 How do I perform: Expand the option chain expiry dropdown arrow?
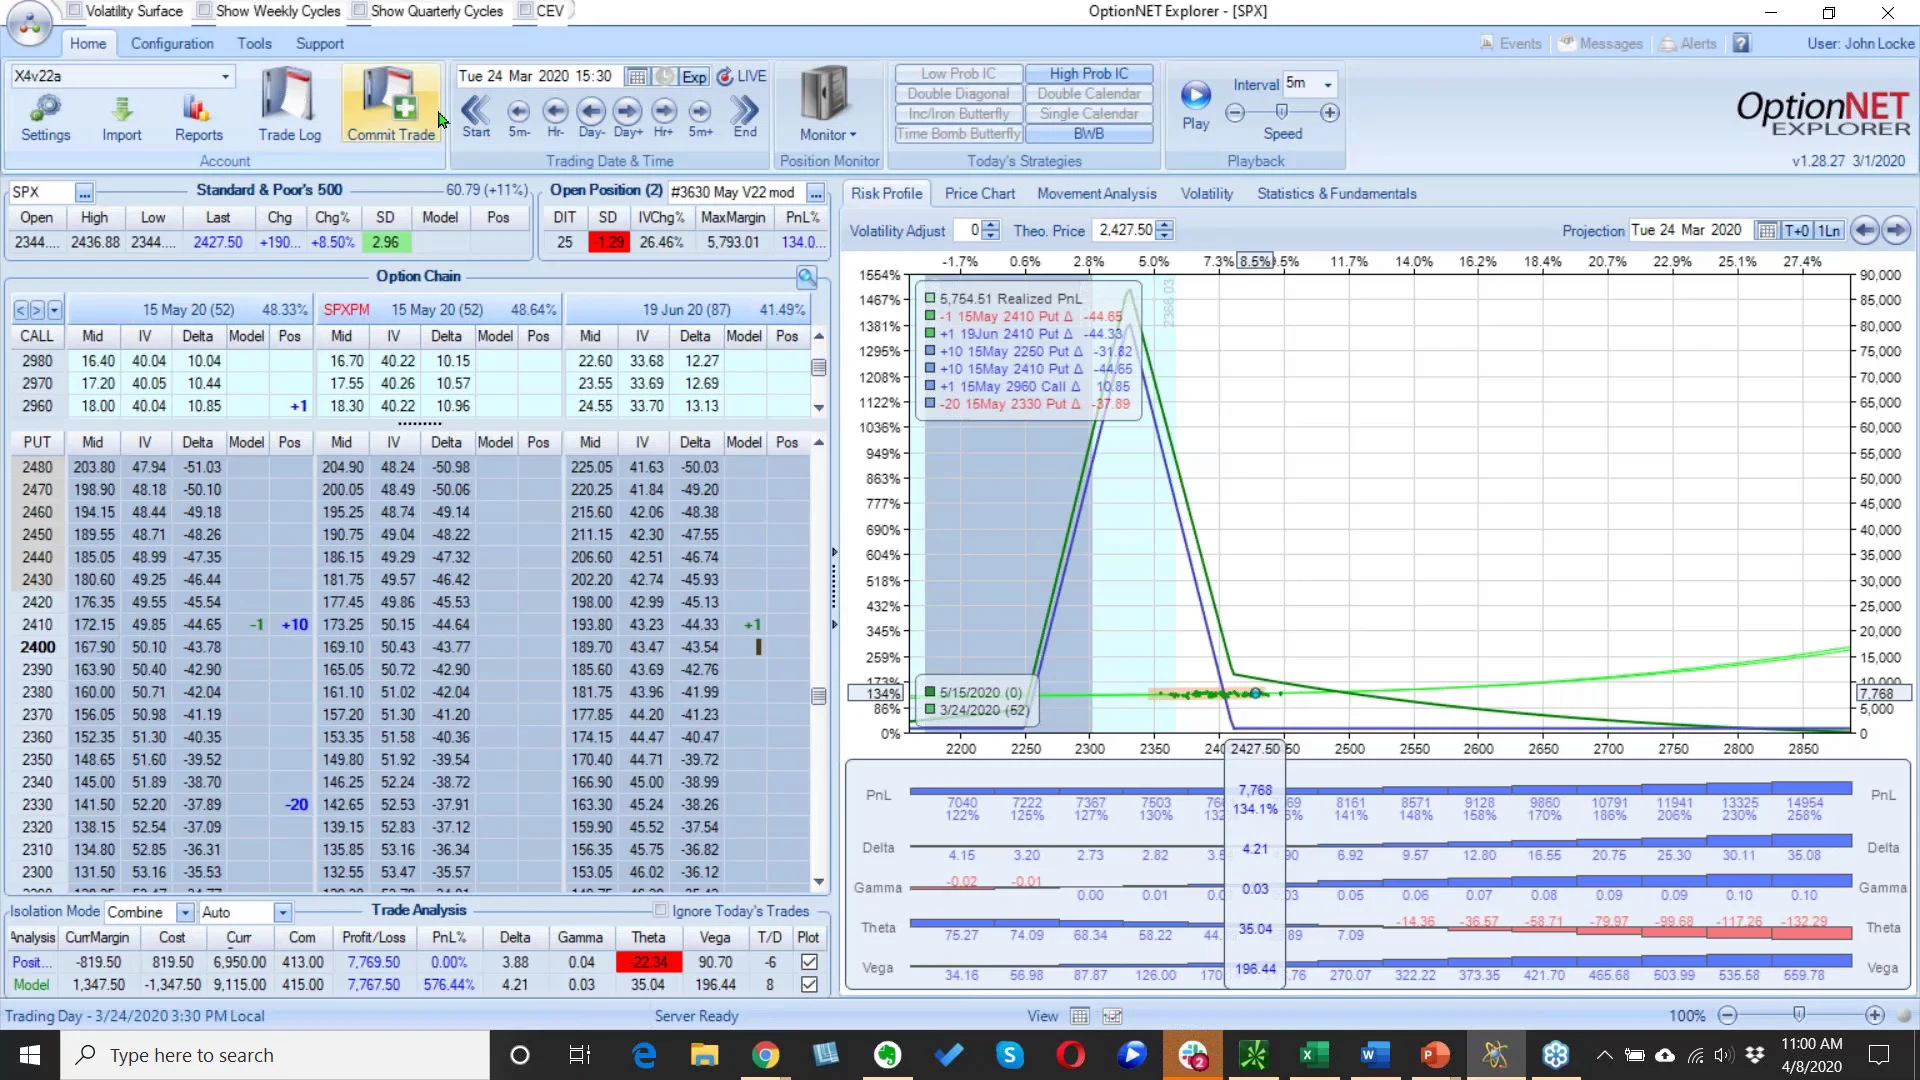54,310
